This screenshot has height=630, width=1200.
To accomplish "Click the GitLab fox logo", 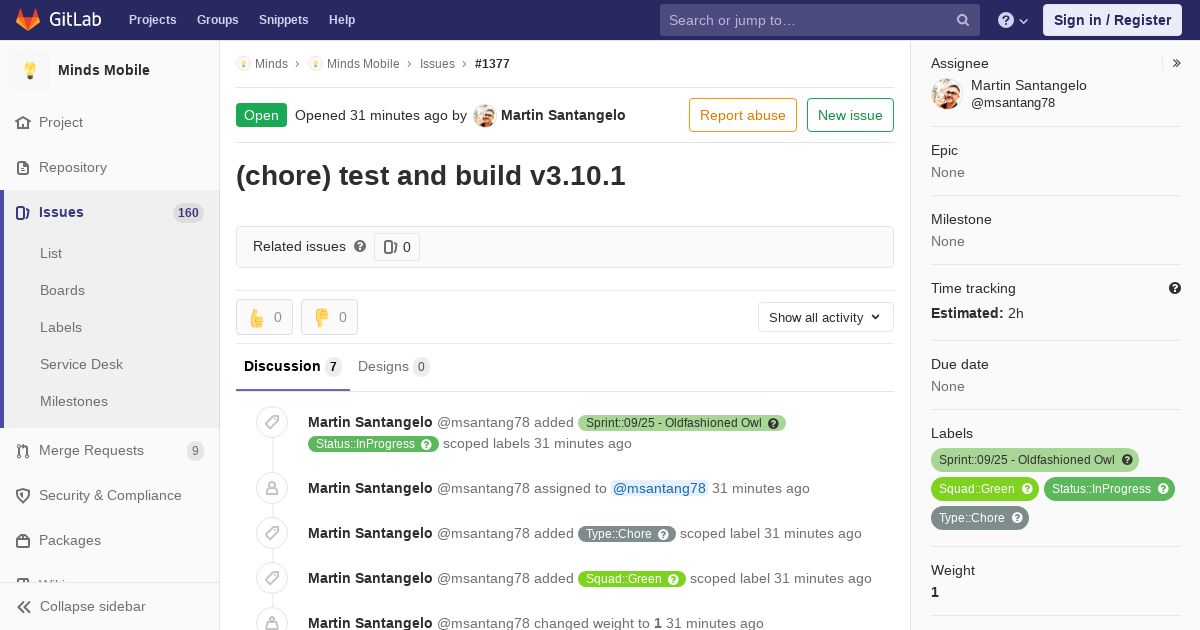I will click(28, 19).
